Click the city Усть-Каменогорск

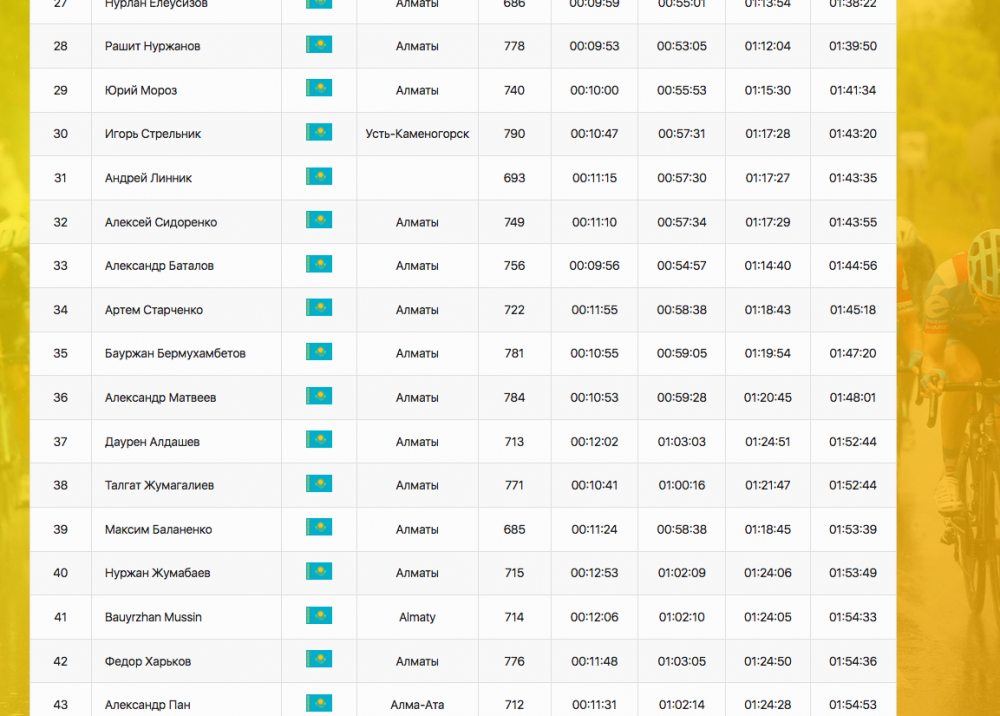point(417,134)
